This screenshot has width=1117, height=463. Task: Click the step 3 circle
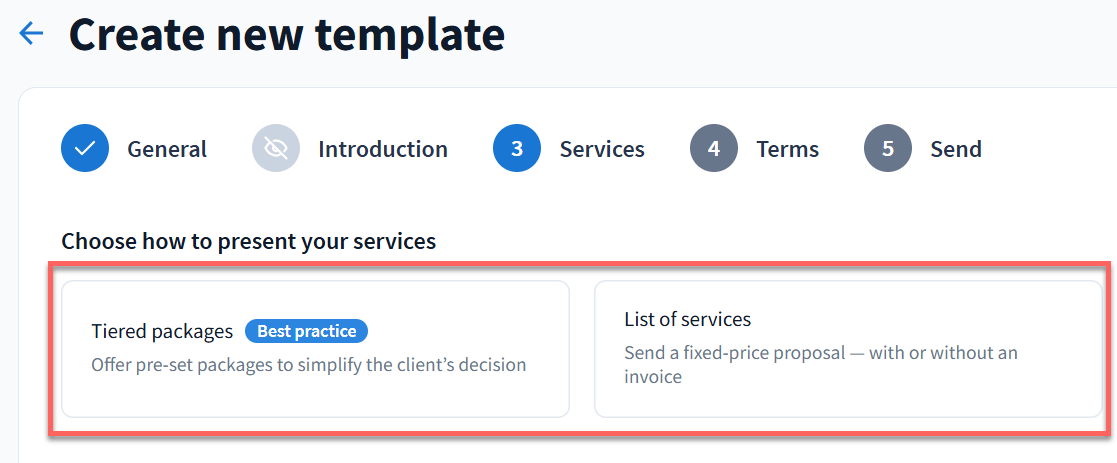click(517, 149)
